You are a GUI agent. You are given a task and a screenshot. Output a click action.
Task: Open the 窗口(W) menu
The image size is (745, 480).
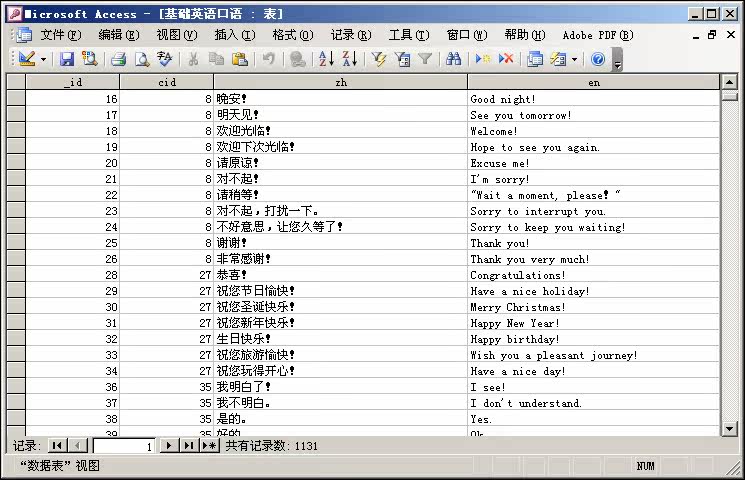coord(467,35)
